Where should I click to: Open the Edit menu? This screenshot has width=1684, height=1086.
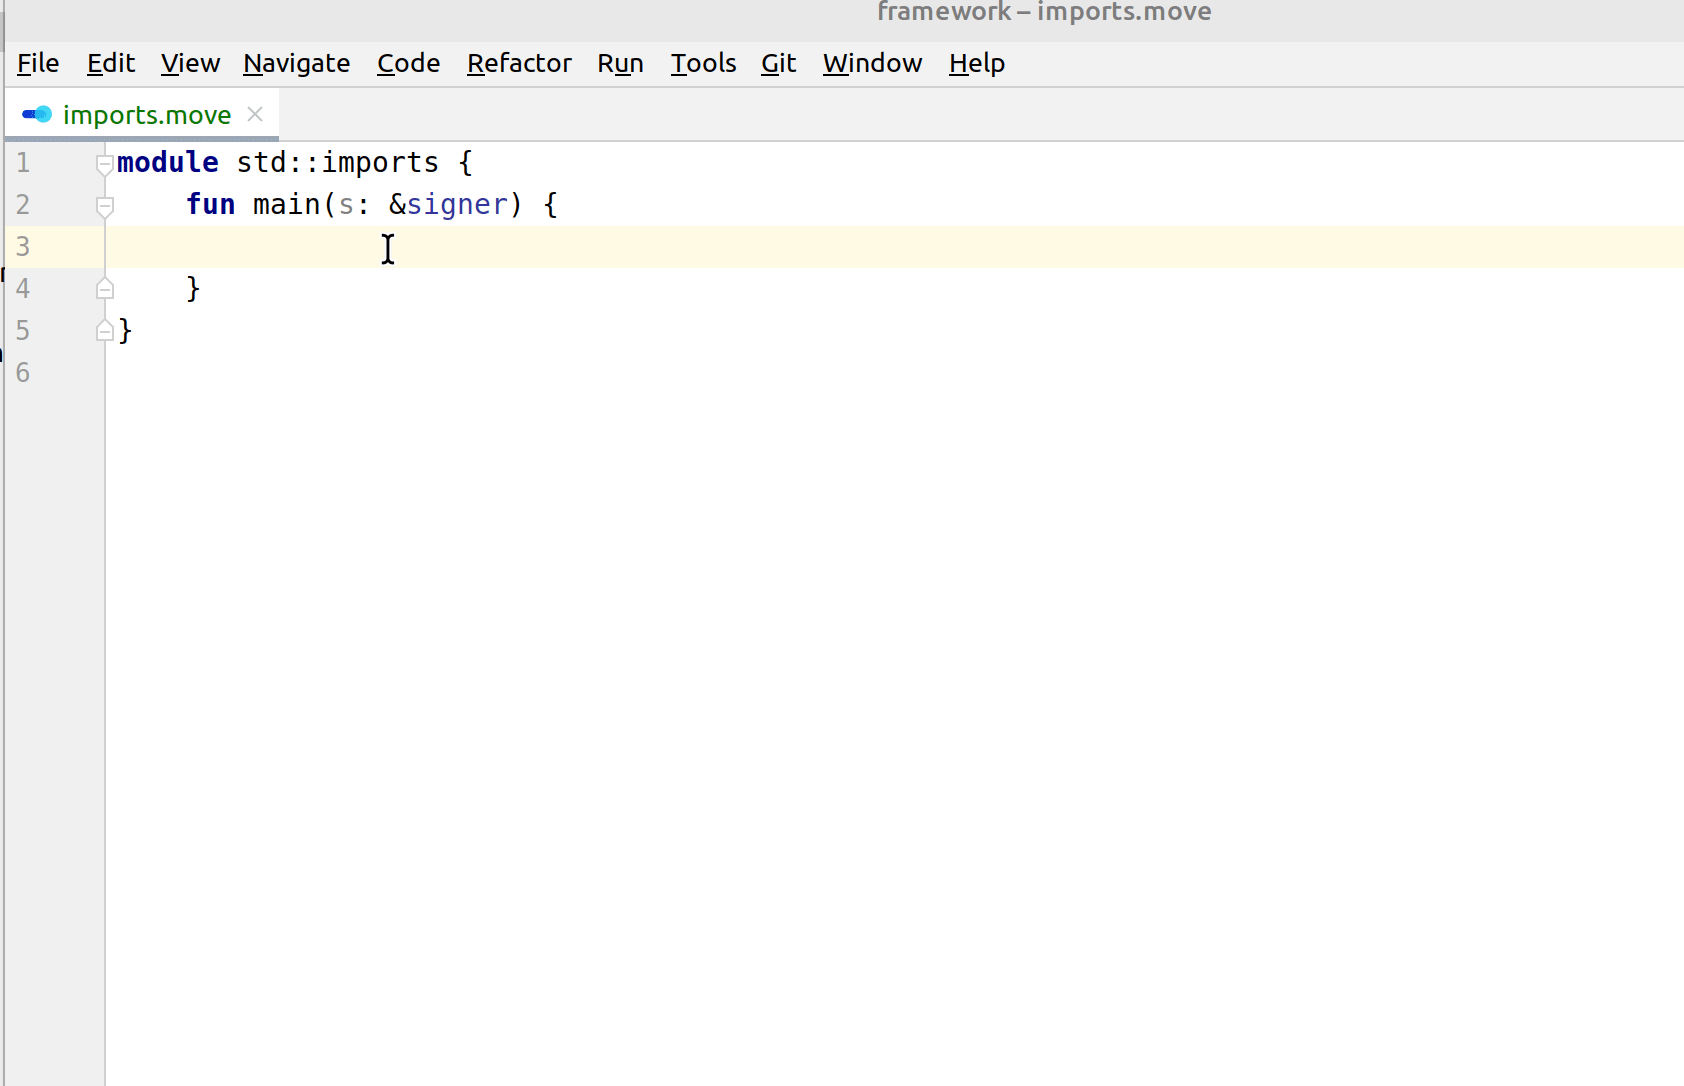pyautogui.click(x=110, y=64)
